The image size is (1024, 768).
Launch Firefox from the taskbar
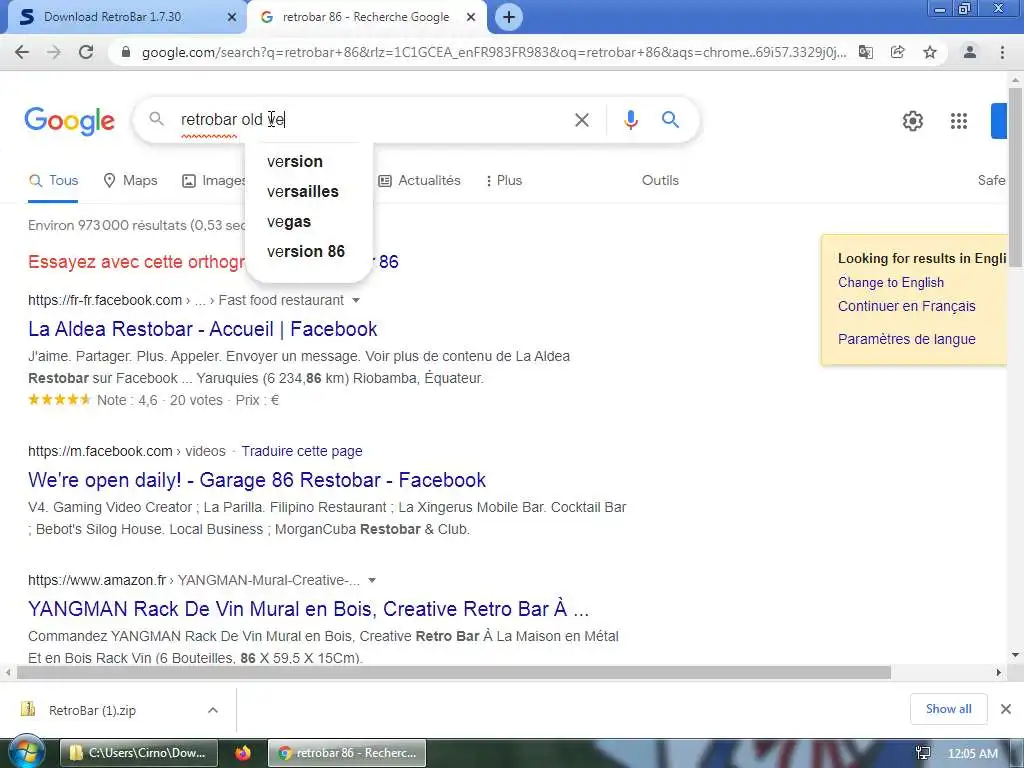(x=243, y=753)
